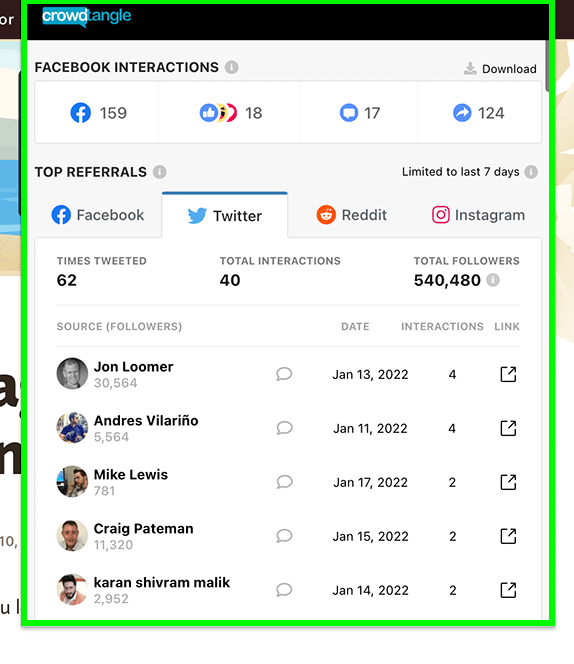Image resolution: width=574 pixels, height=664 pixels.
Task: Click the Top Referrals info icon
Action: click(x=159, y=172)
